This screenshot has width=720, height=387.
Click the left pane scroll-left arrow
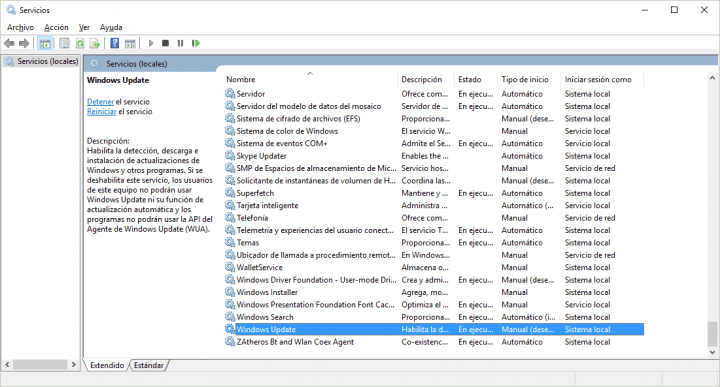7,365
